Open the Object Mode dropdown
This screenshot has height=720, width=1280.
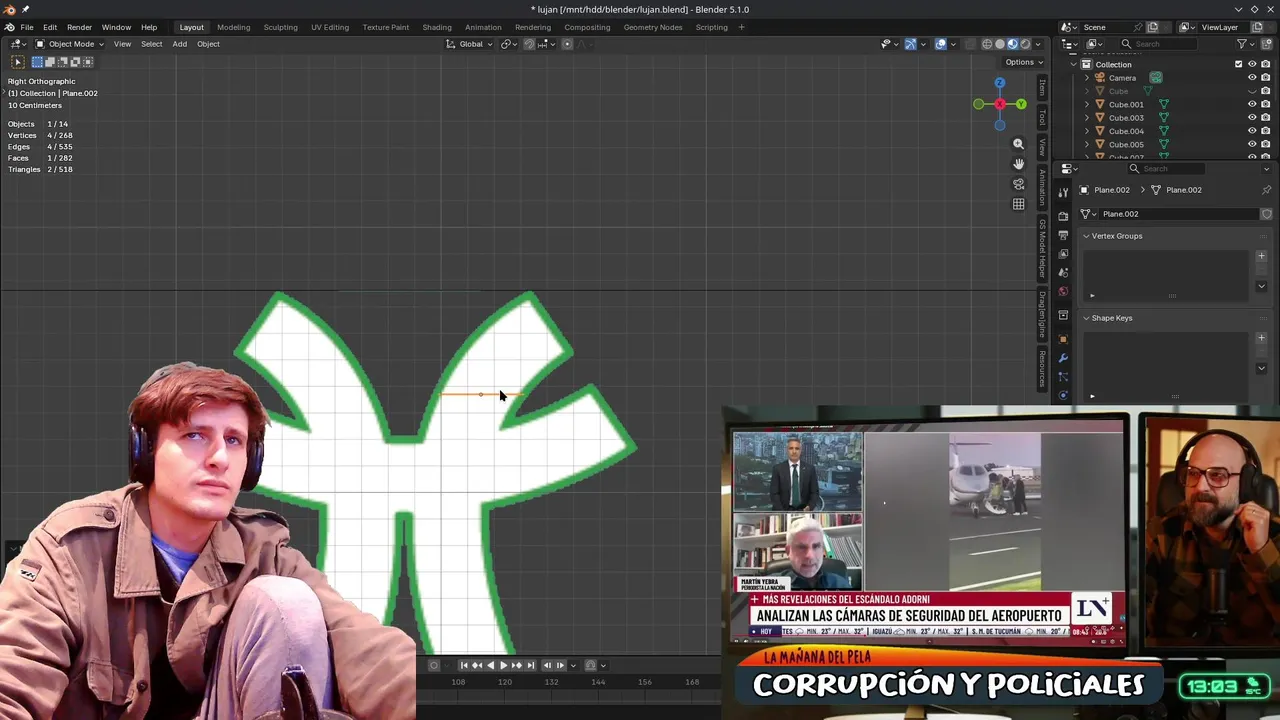click(70, 44)
